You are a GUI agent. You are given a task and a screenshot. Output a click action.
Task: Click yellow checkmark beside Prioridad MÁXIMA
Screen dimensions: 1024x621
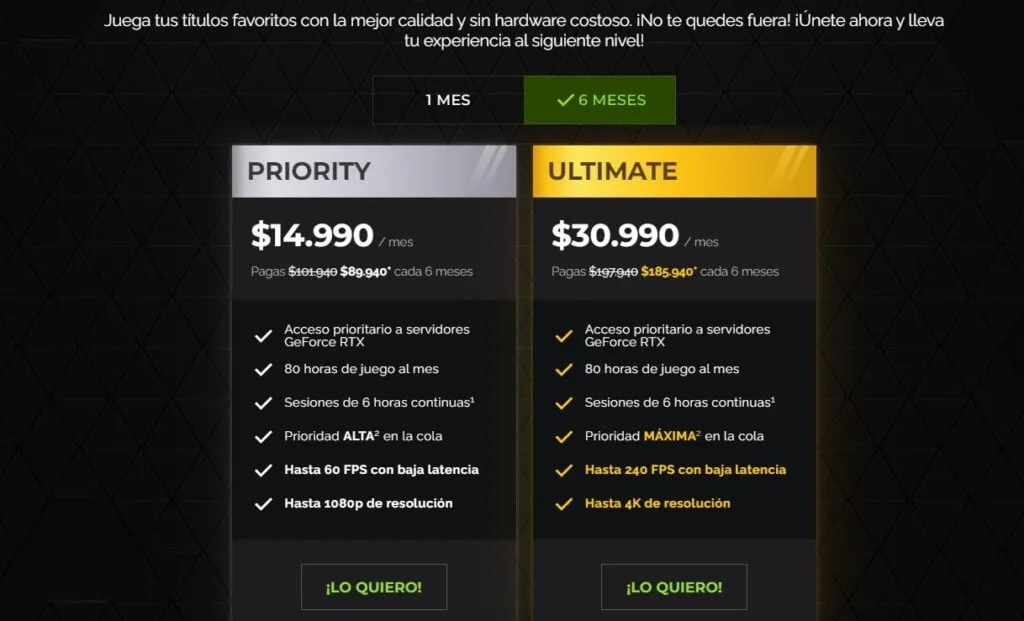[x=564, y=437]
